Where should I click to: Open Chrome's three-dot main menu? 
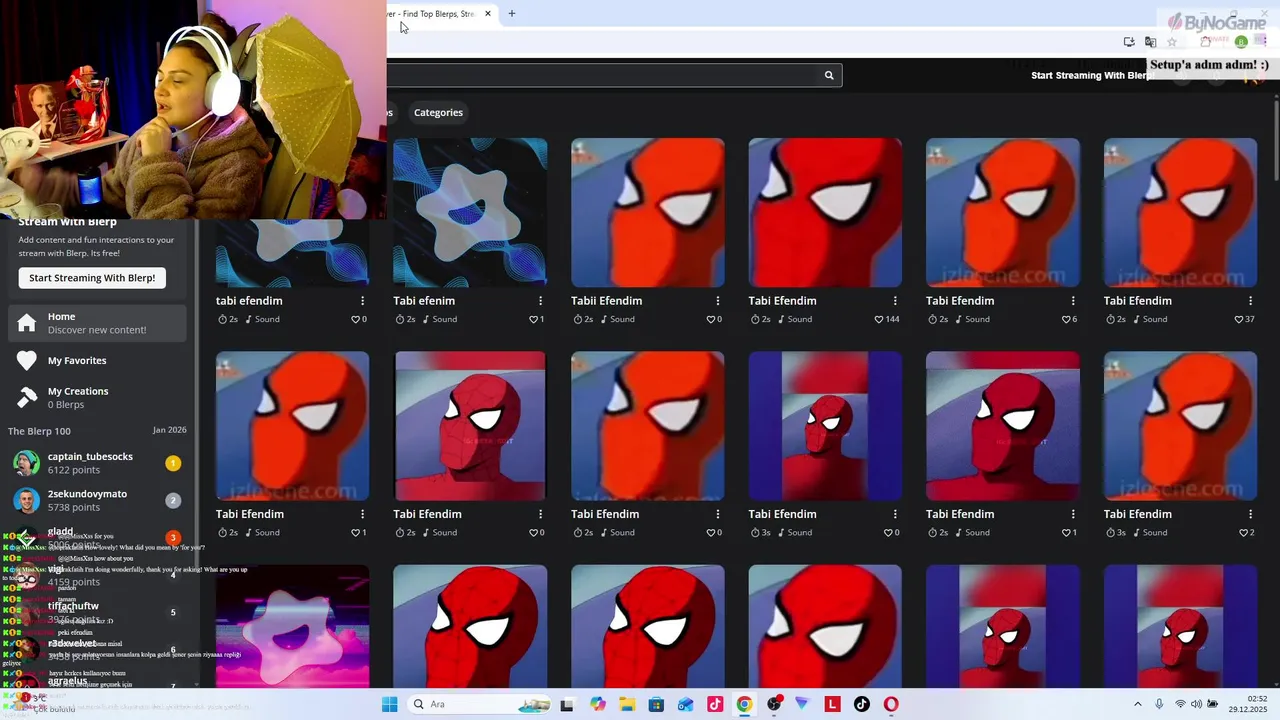[x=1264, y=42]
